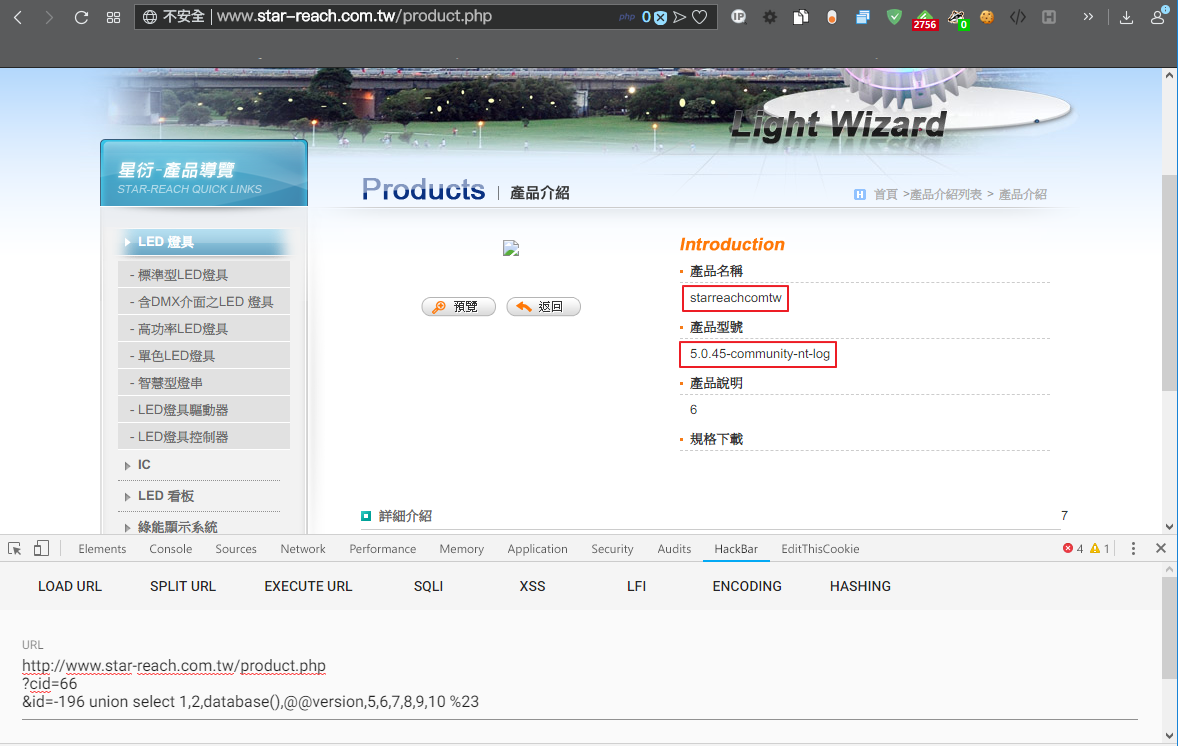Select the Performance tab

click(x=382, y=549)
